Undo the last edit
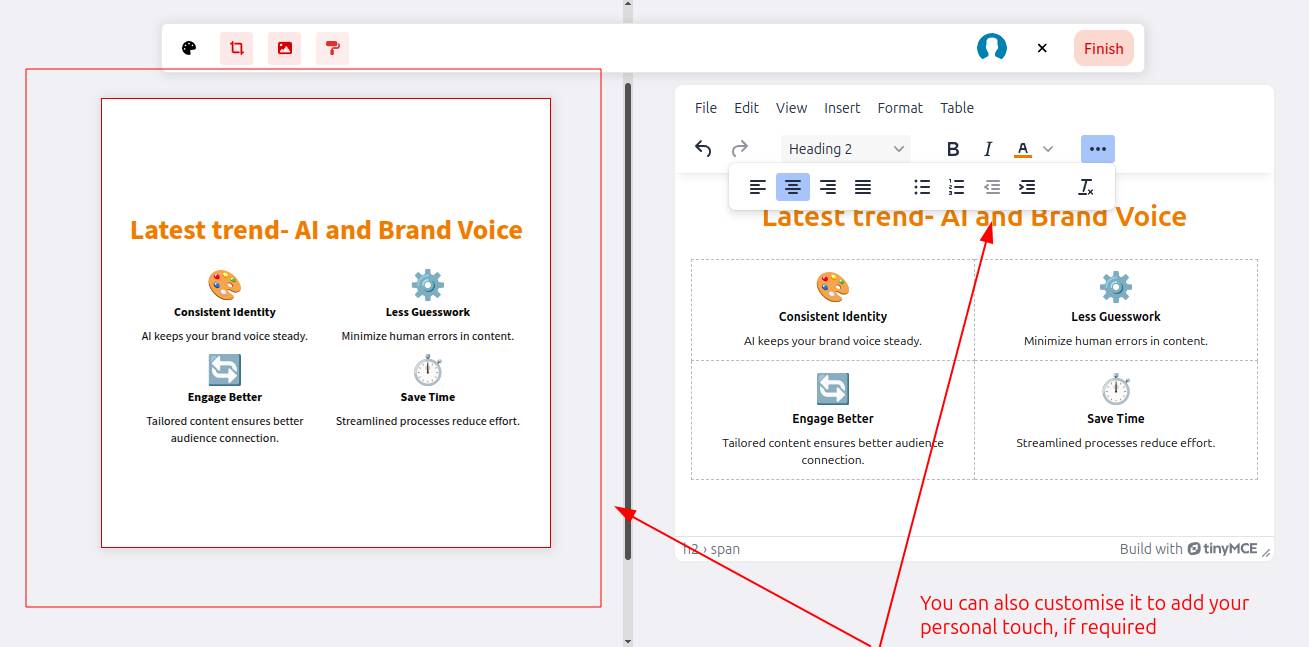This screenshot has width=1309, height=647. point(703,149)
